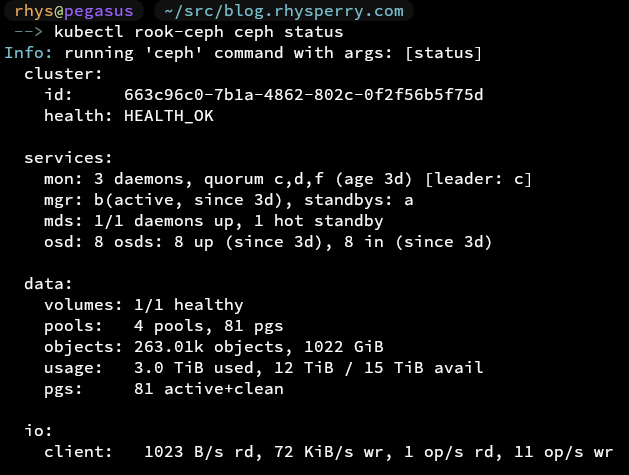Click the mgr: b(active) line

[x=229, y=200]
